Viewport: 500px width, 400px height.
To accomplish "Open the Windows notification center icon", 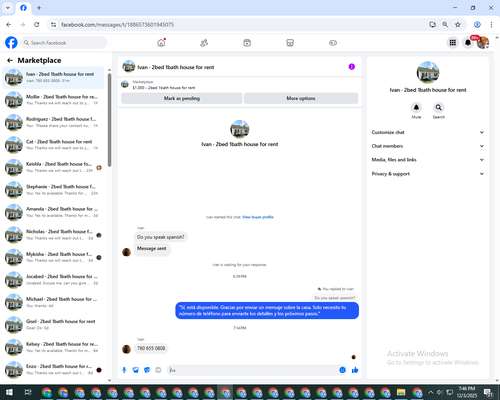I will pos(488,392).
